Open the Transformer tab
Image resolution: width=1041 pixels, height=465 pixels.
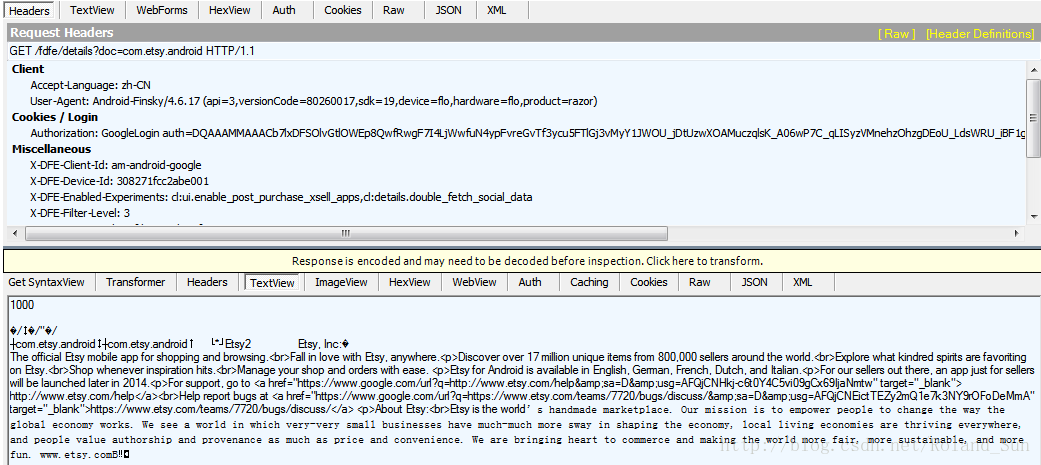pyautogui.click(x=135, y=282)
